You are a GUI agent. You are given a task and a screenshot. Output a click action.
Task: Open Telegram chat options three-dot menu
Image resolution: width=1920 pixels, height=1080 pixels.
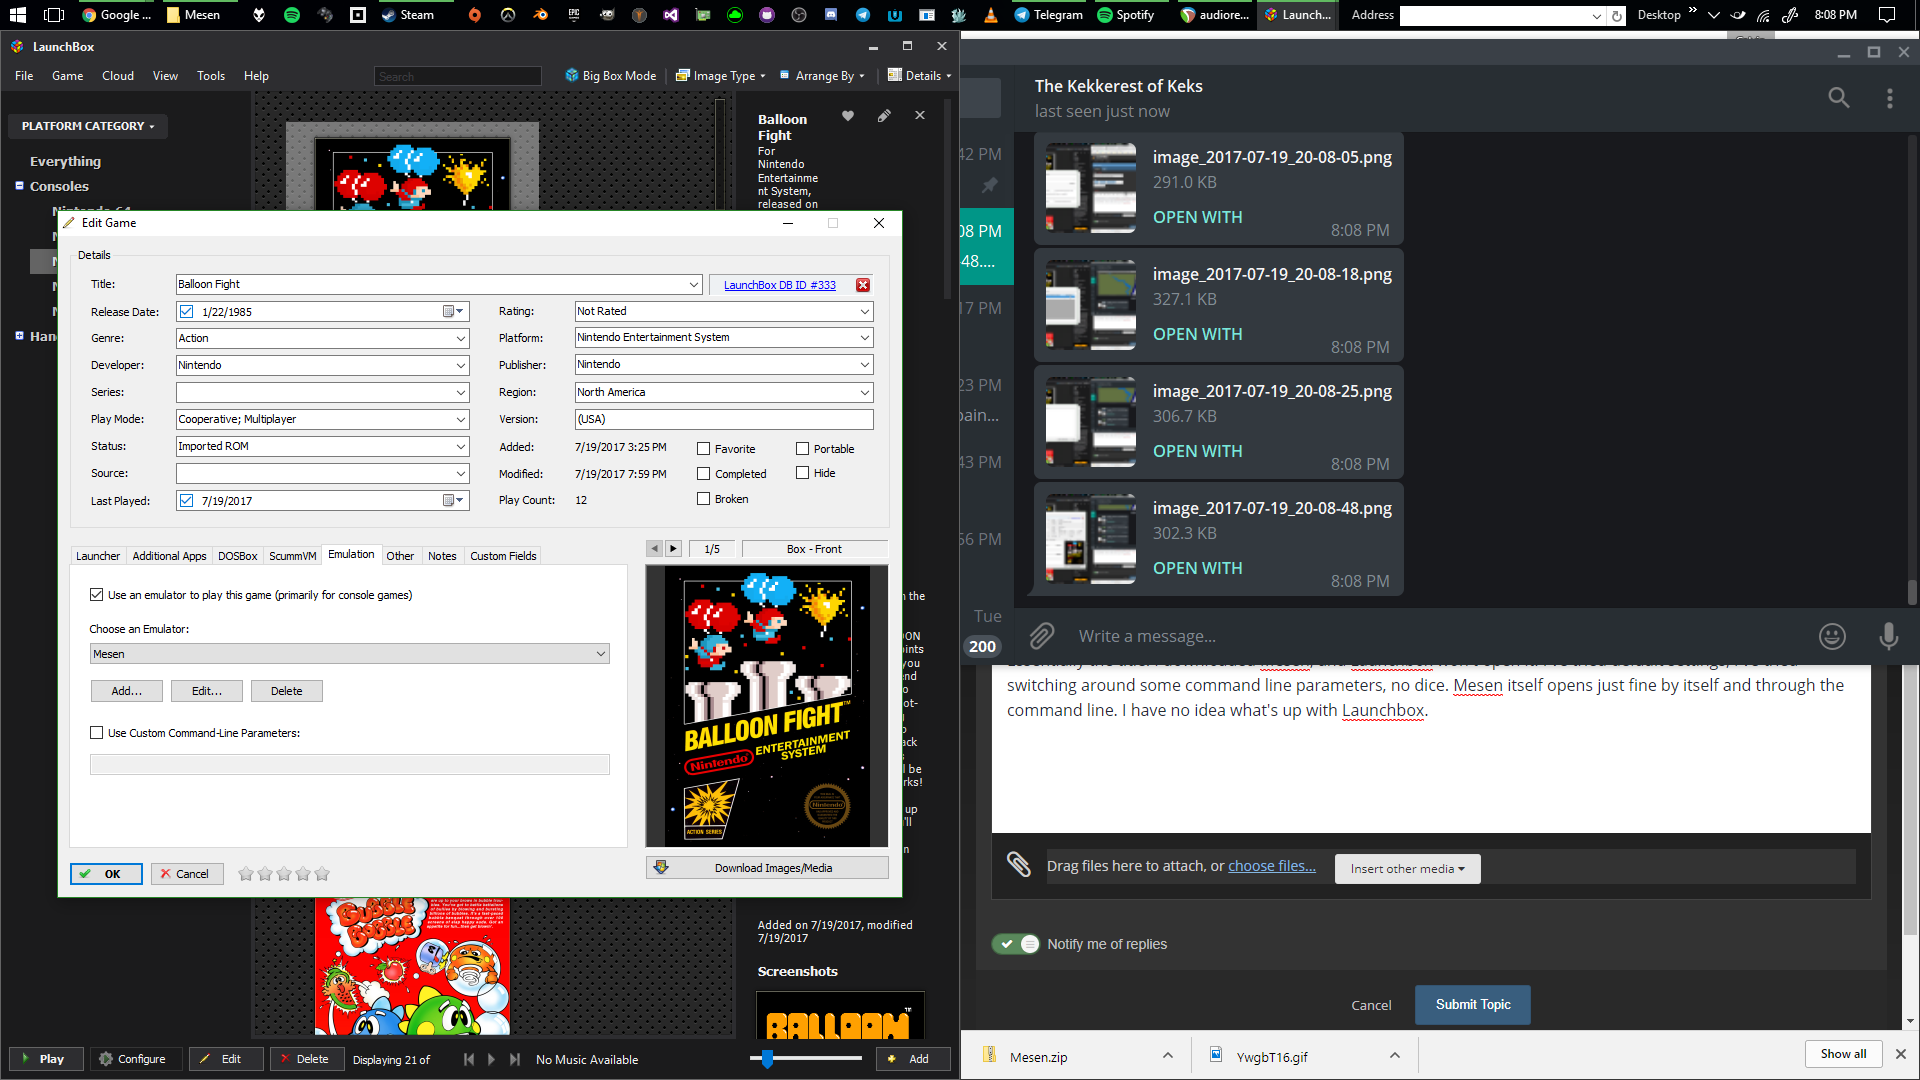tap(1889, 98)
